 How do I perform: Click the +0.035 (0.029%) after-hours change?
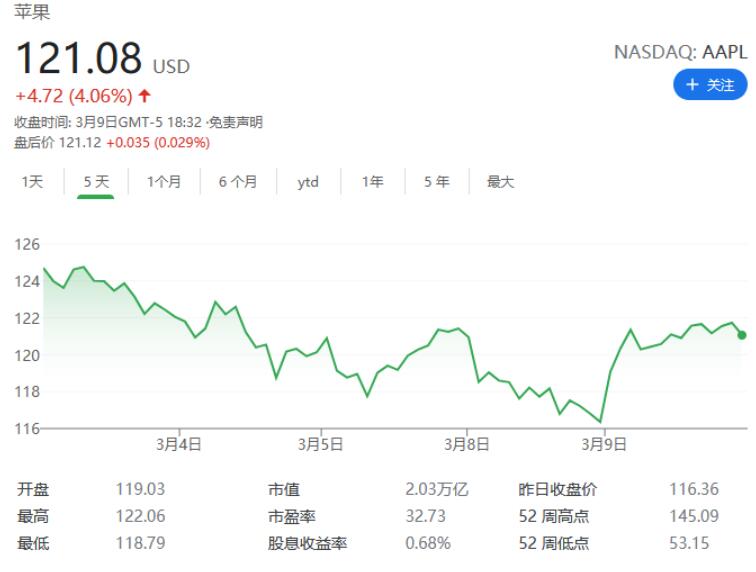[158, 143]
